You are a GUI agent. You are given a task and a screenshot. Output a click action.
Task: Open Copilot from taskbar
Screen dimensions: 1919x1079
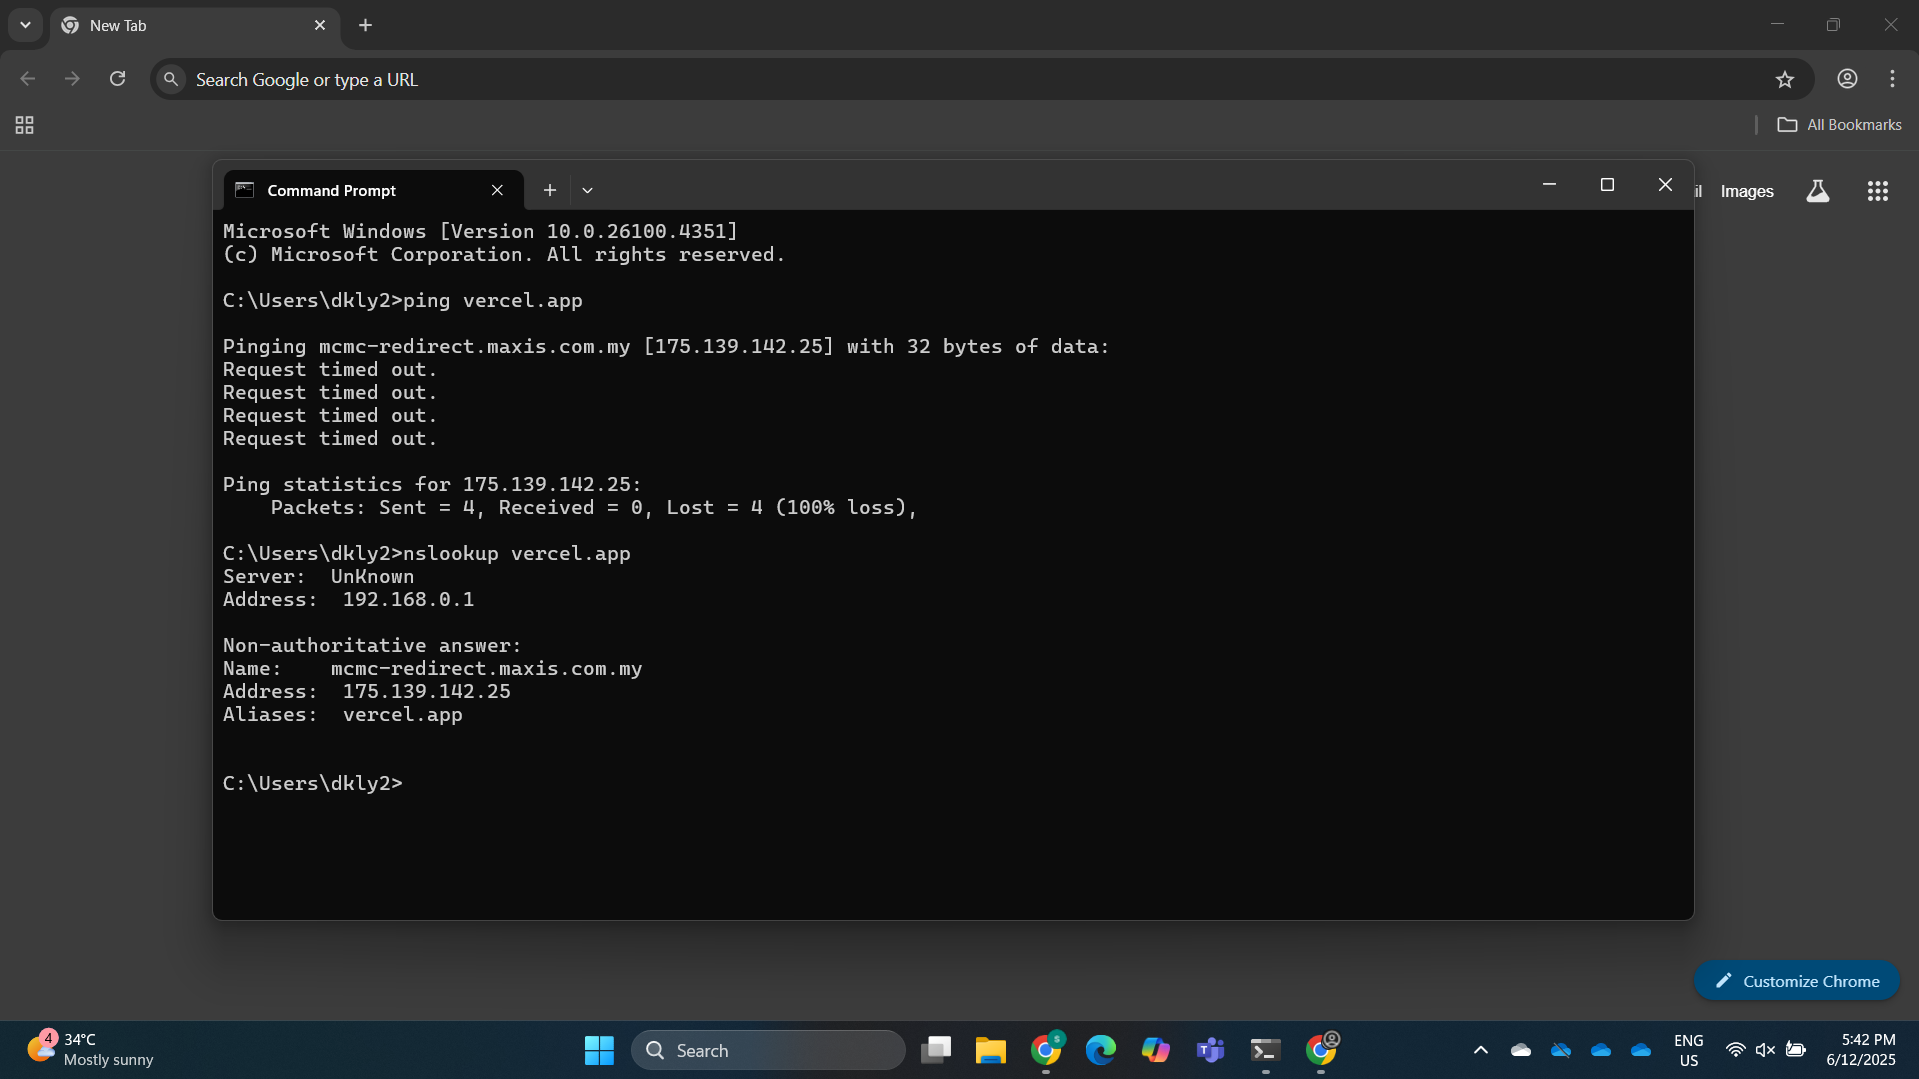coord(1156,1050)
